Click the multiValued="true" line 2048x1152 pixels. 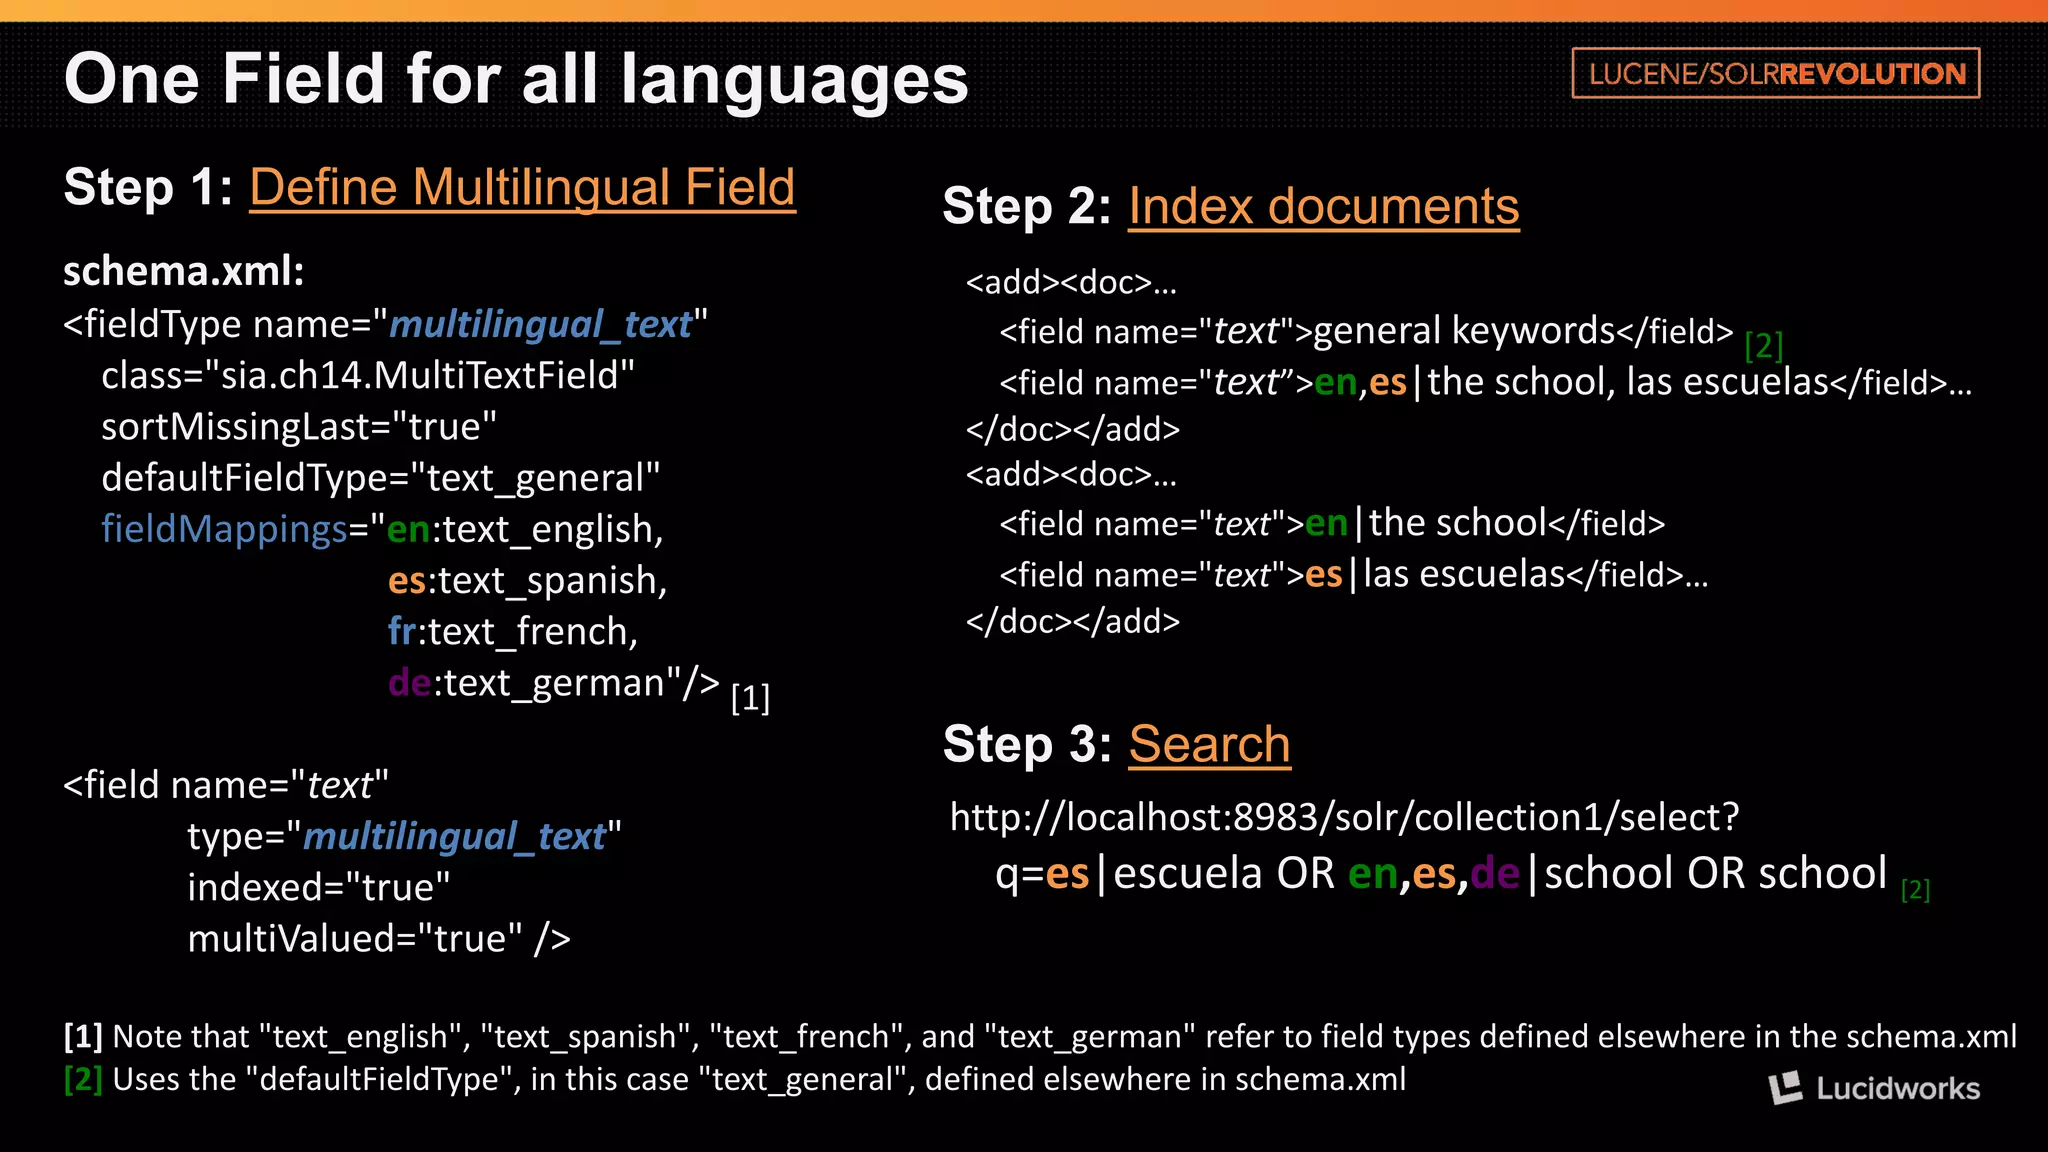pos(379,939)
